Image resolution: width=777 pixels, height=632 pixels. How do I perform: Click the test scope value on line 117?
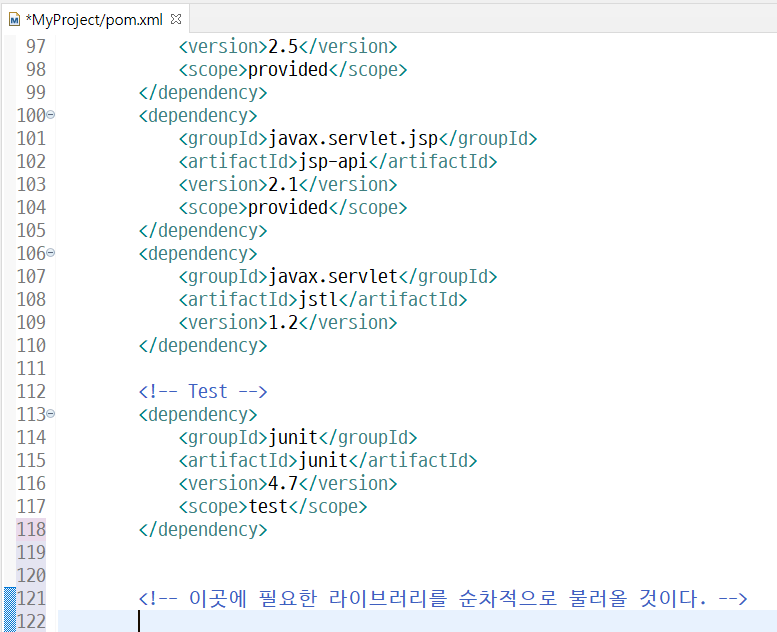coord(268,507)
